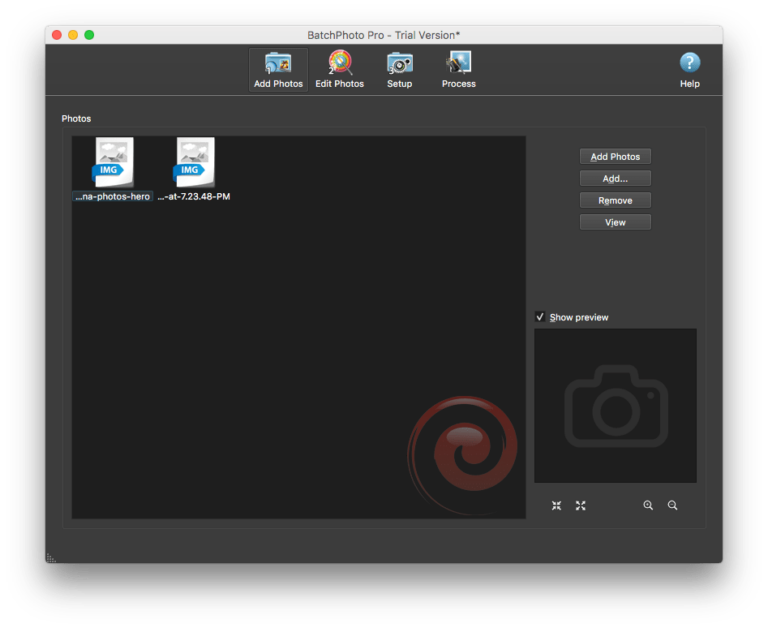Zoom out of the preview
Image resolution: width=768 pixels, height=628 pixels.
[x=672, y=506]
